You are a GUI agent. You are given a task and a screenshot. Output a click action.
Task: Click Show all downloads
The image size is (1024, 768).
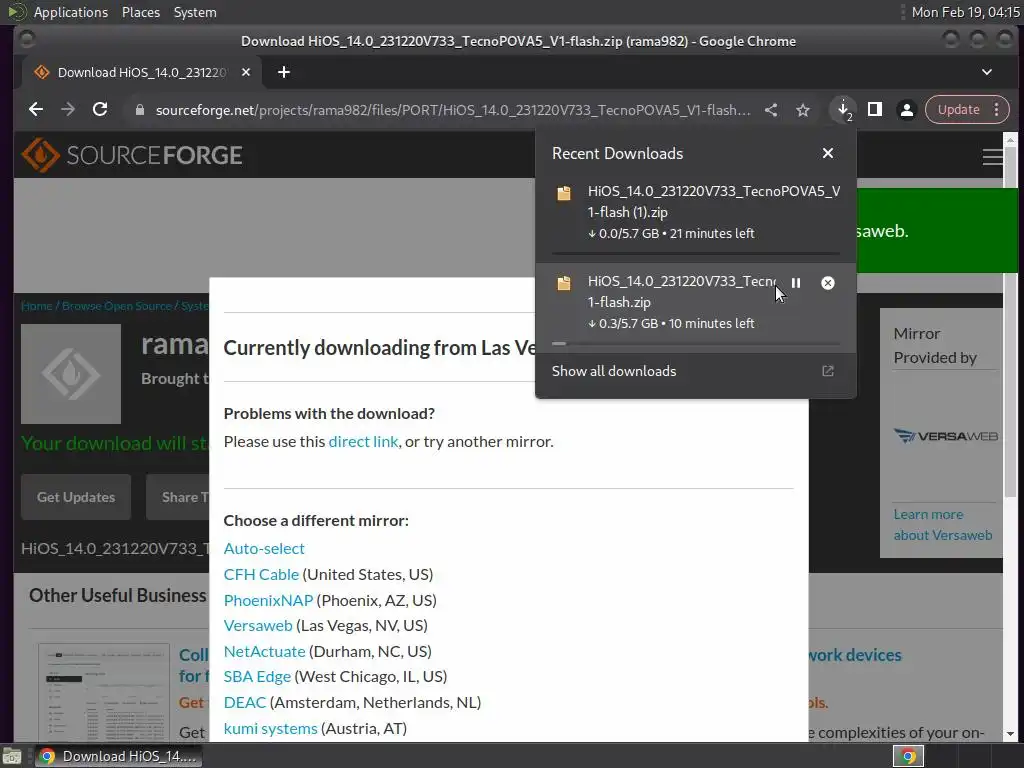614,371
